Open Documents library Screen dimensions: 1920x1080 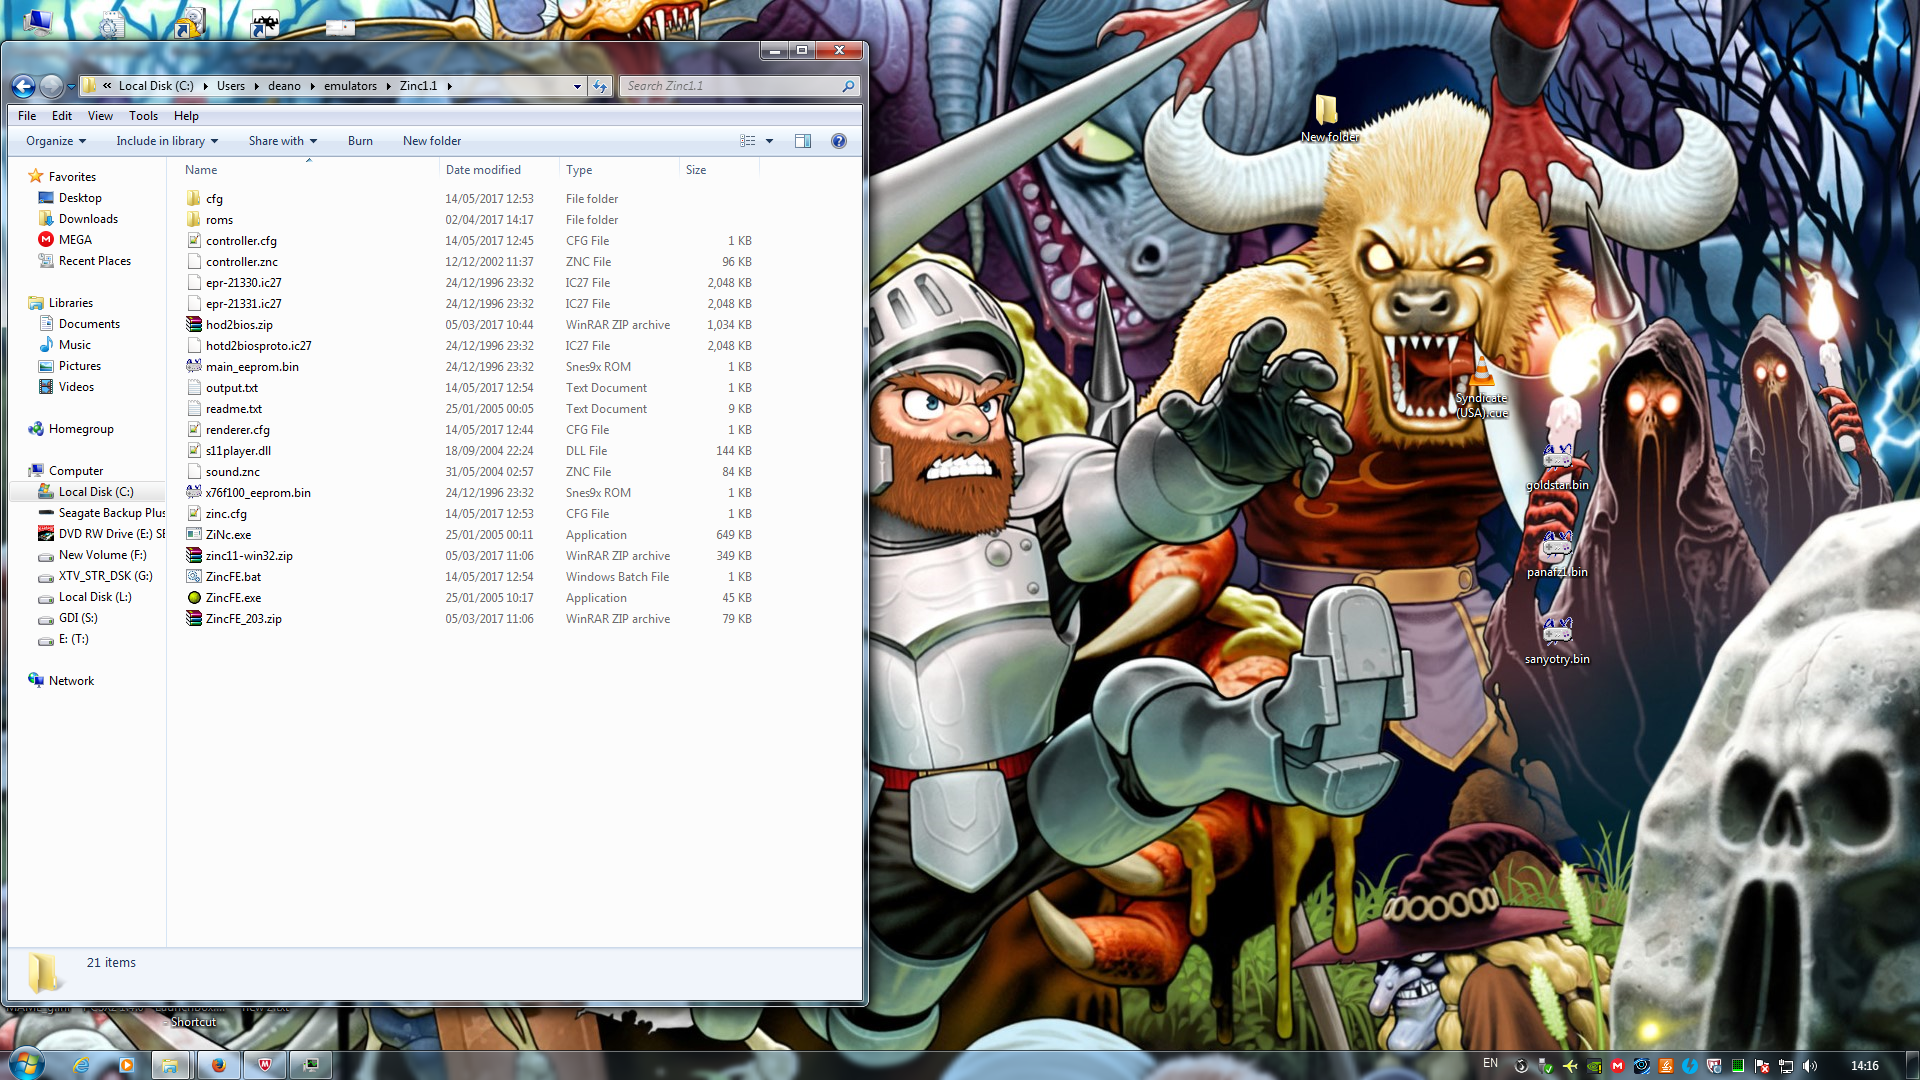89,324
